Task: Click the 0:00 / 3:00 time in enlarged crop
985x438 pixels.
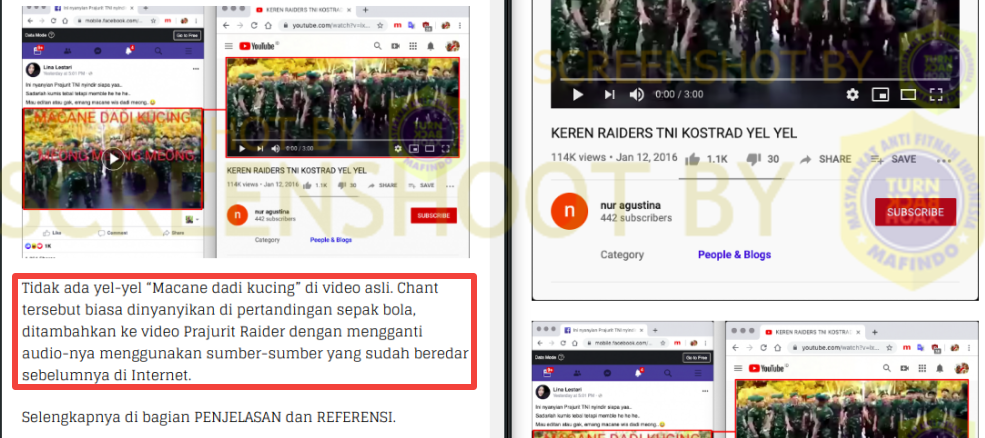Action: pos(679,94)
